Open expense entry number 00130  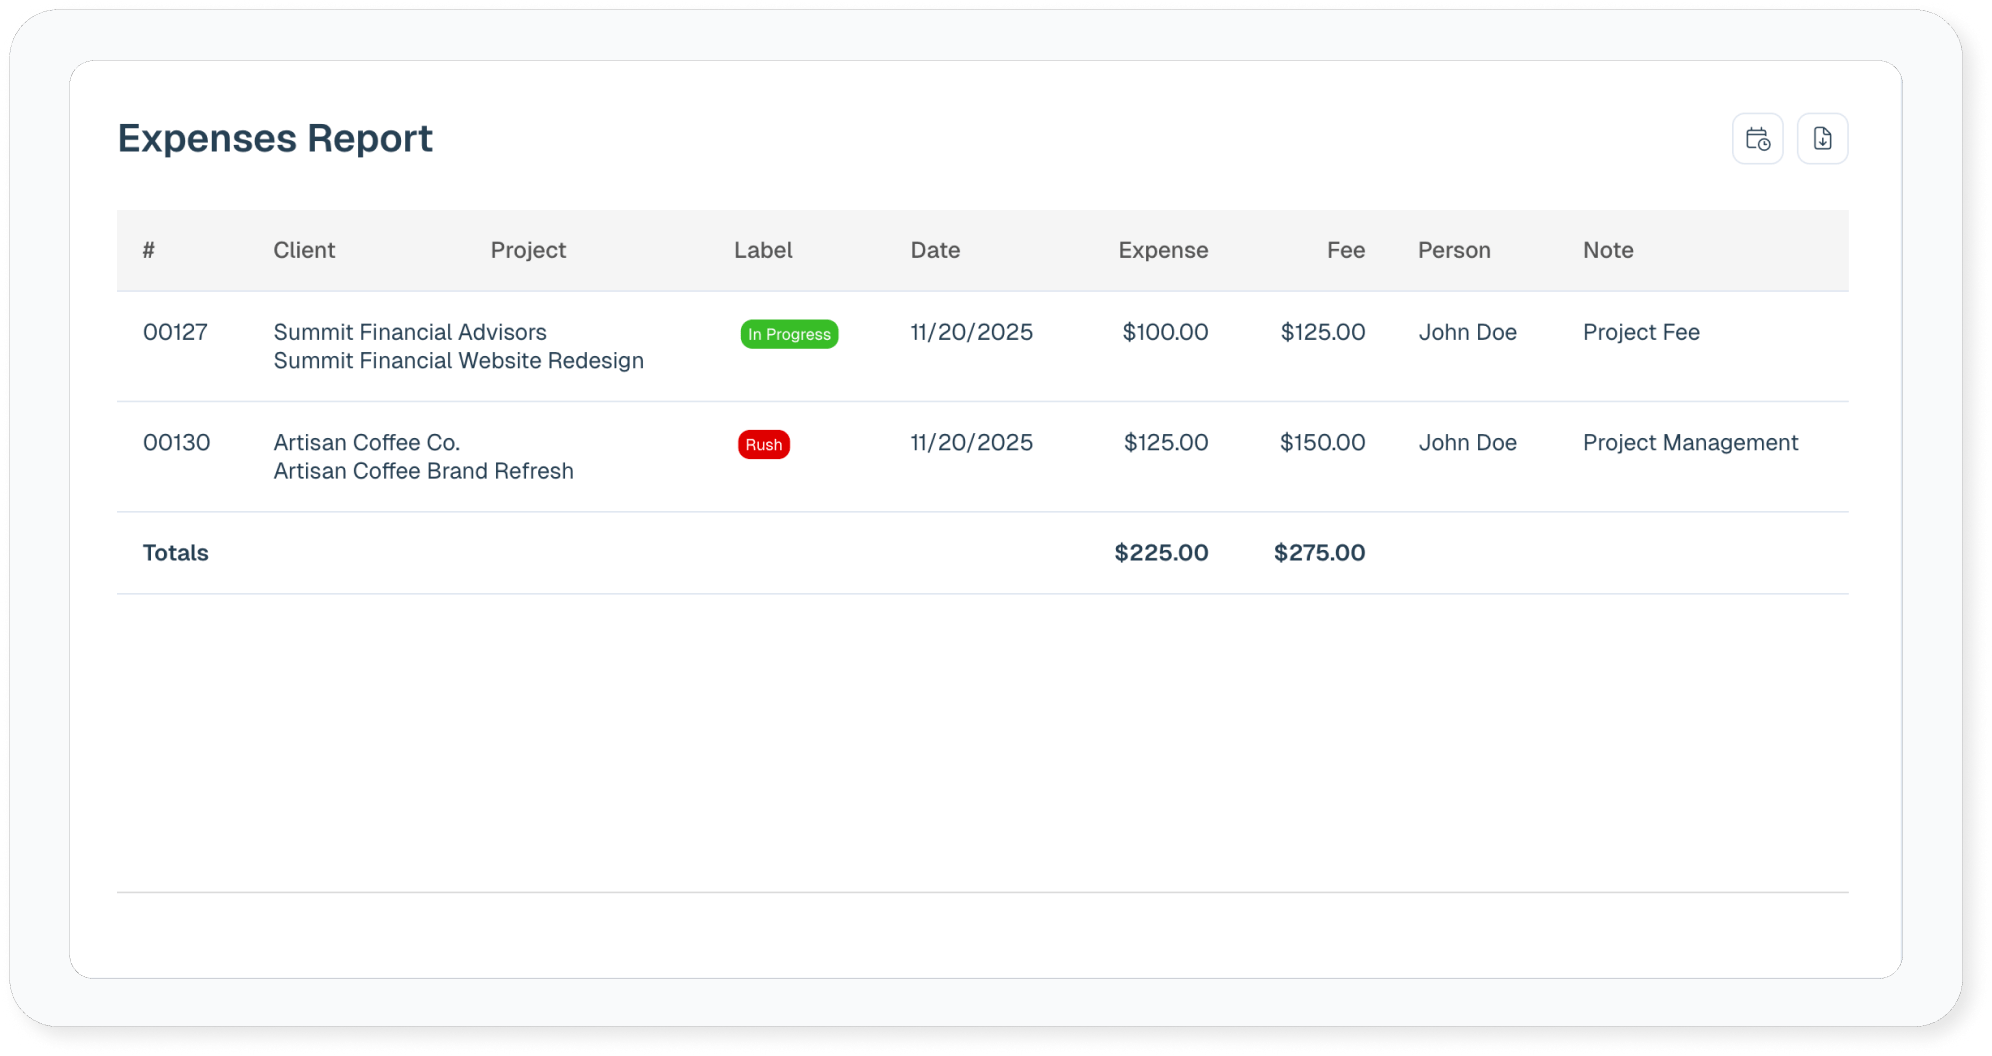pyautogui.click(x=176, y=442)
